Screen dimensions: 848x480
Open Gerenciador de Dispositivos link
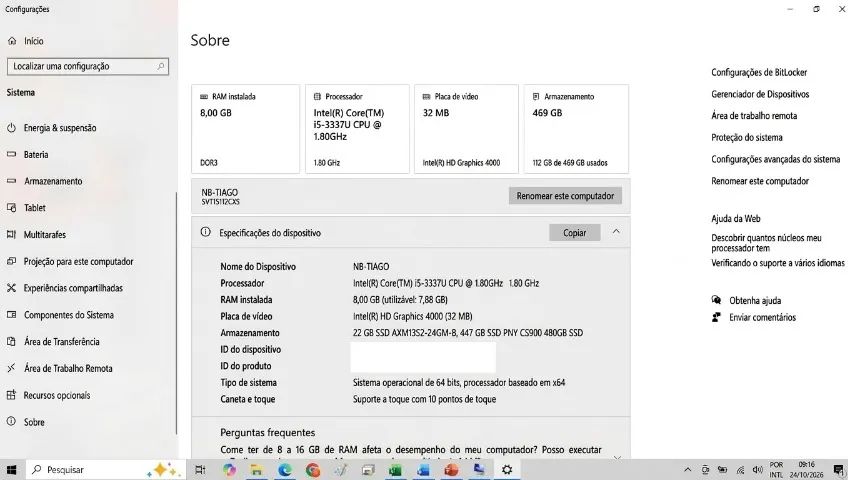[x=760, y=94]
